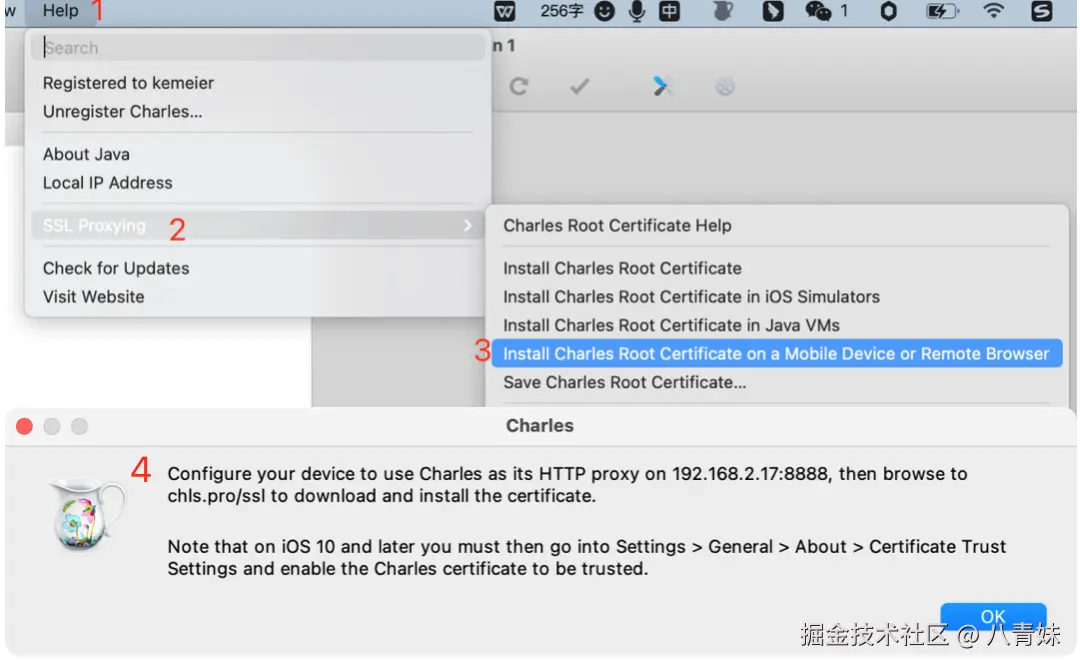Close the Charles dialog with red button
Viewport: 1080px width, 668px height.
[x=24, y=426]
